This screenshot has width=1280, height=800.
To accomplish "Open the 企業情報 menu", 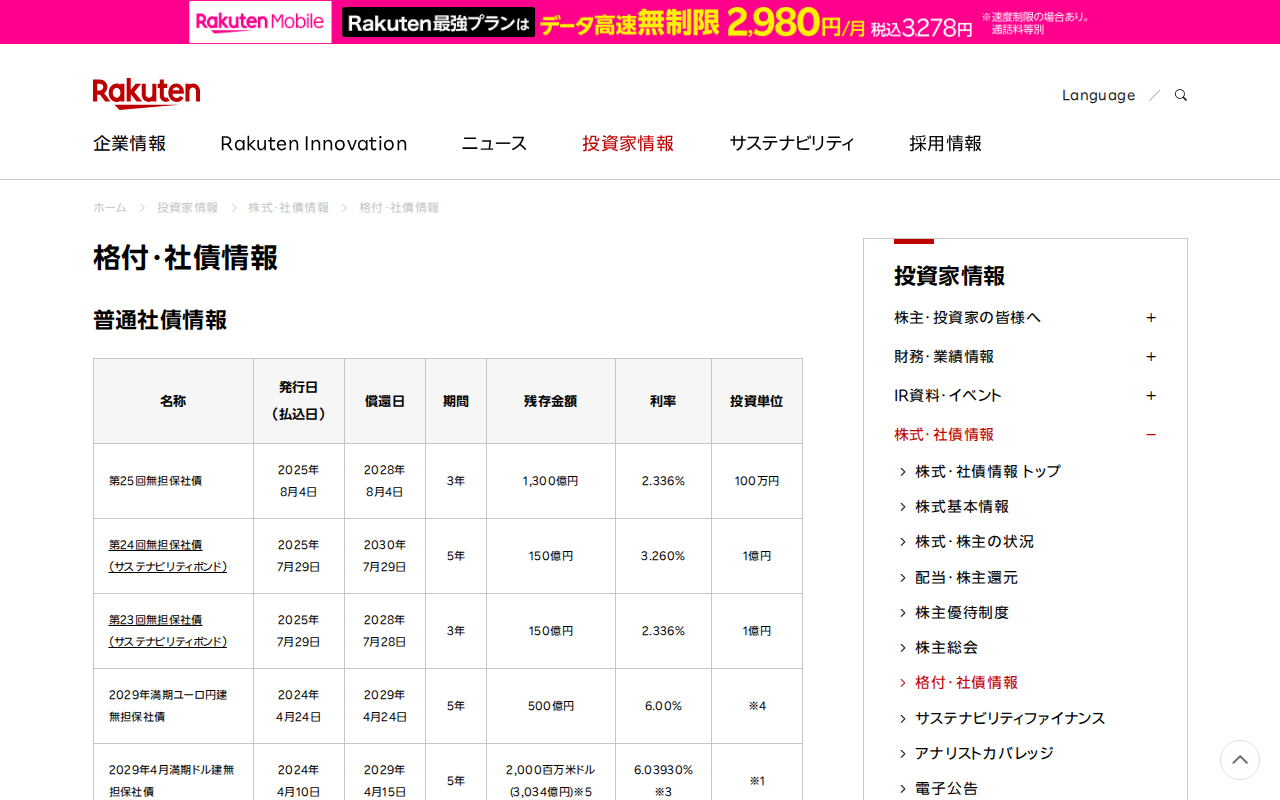I will click(x=129, y=143).
